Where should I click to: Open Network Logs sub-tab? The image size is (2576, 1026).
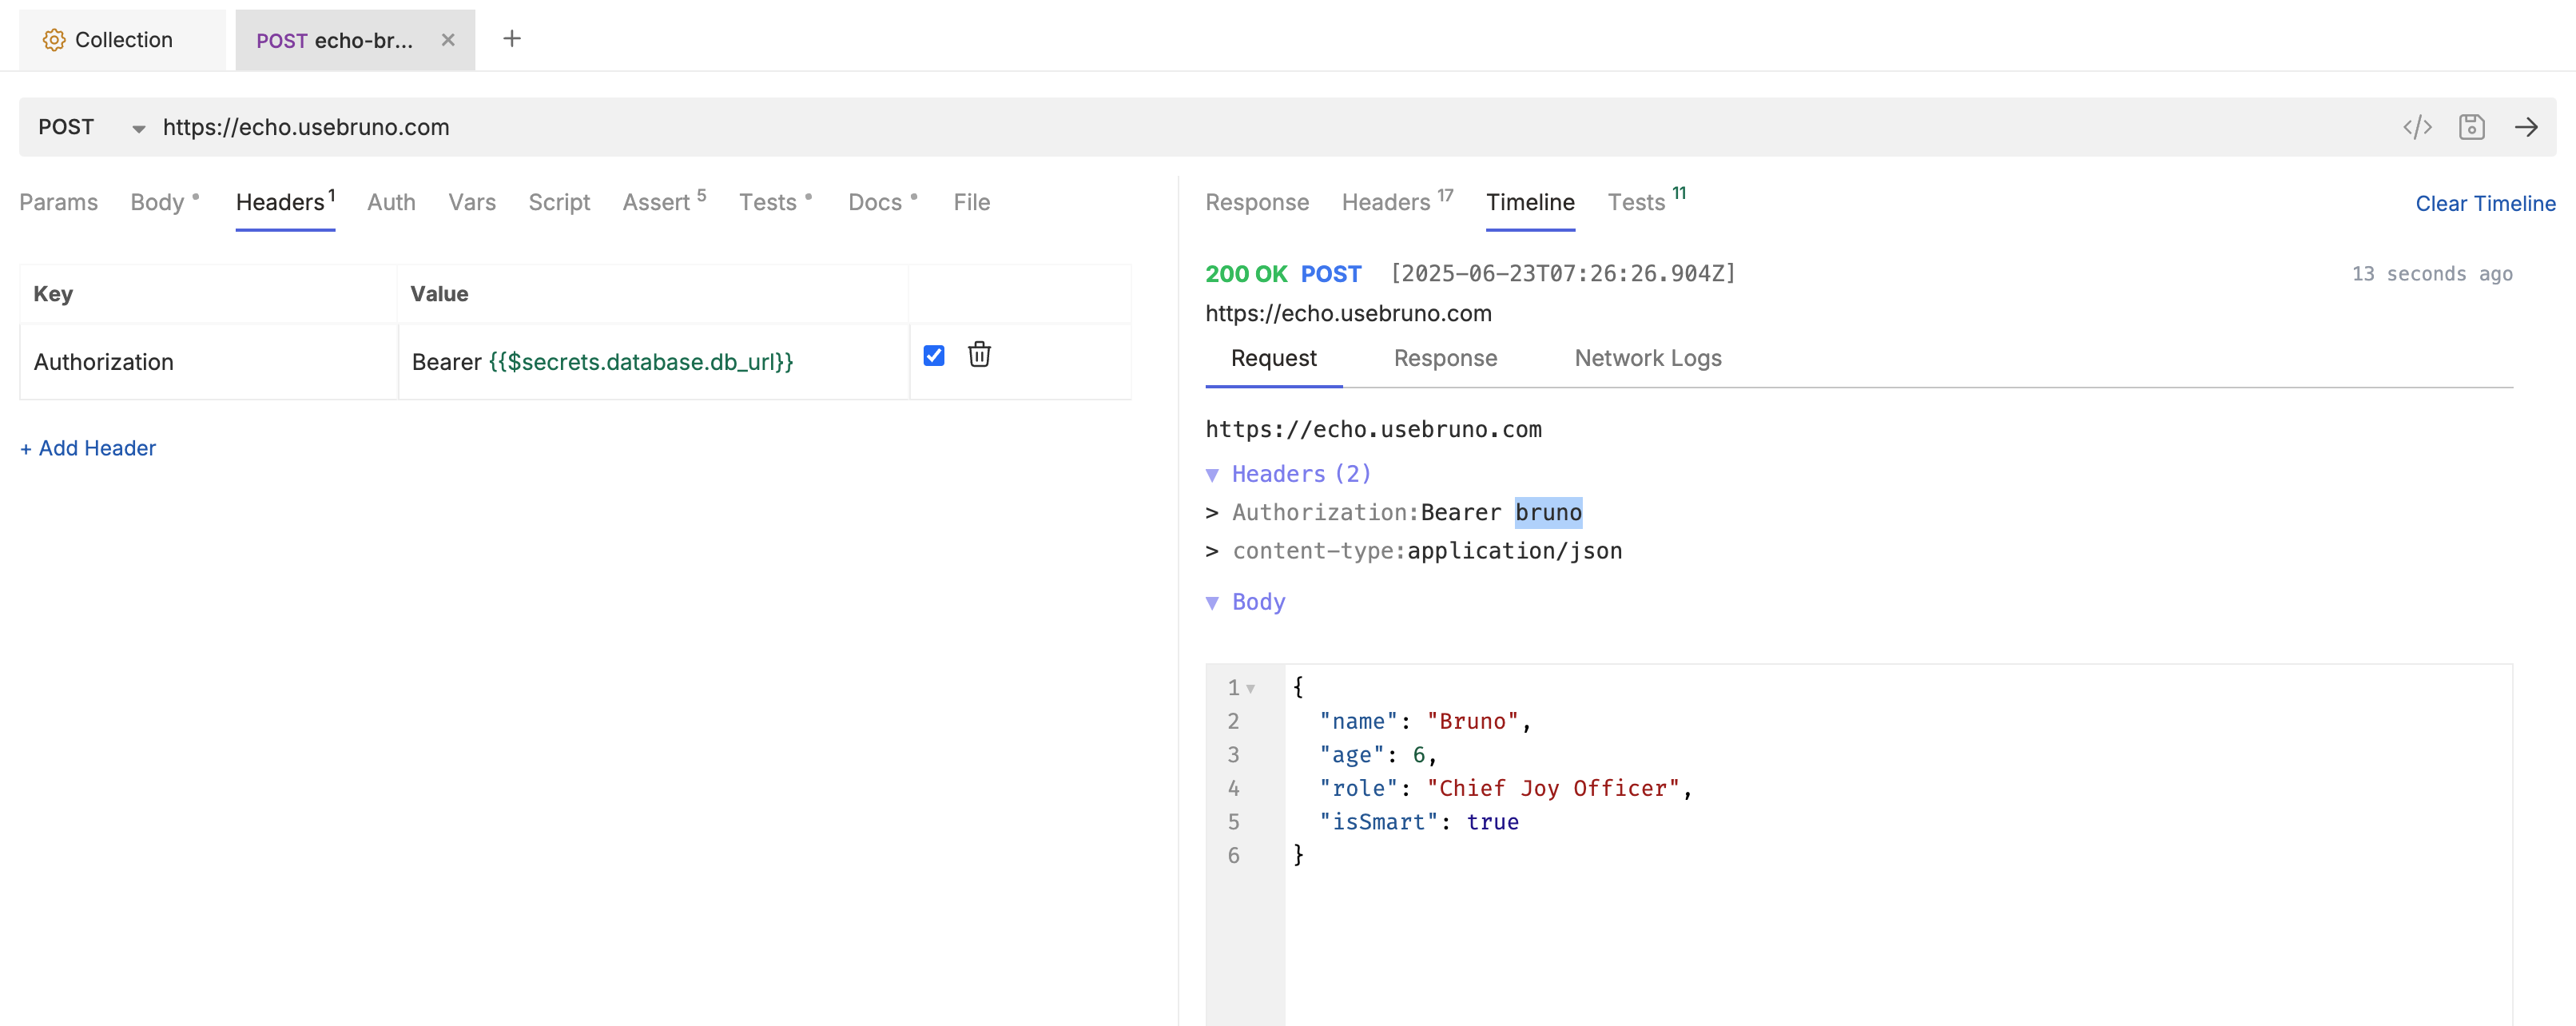click(1647, 358)
